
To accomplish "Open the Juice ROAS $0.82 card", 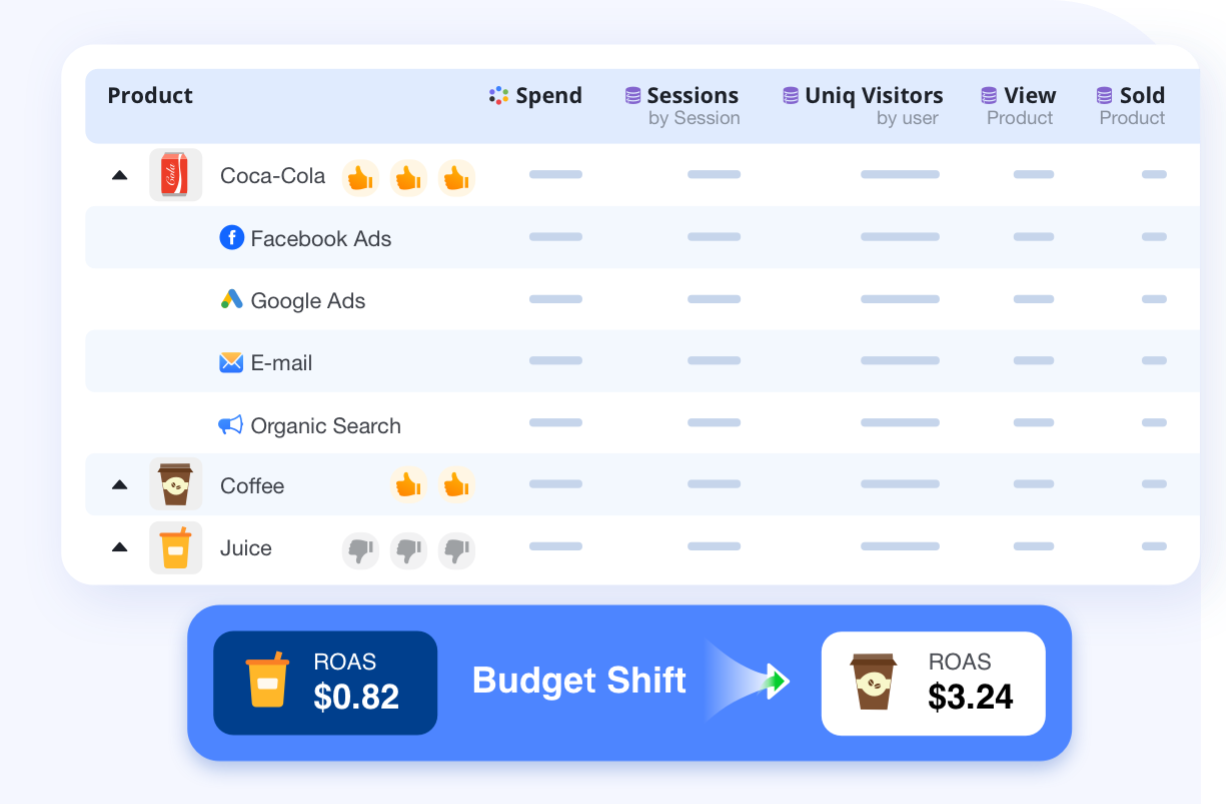I will pyautogui.click(x=325, y=683).
